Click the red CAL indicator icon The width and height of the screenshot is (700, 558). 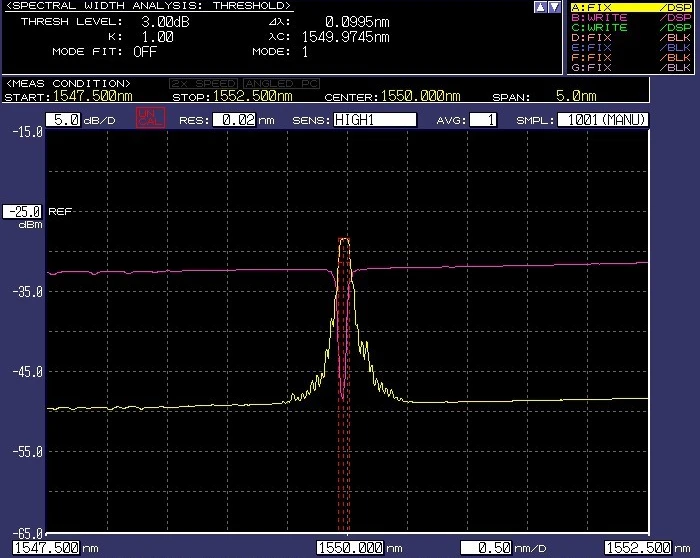148,120
